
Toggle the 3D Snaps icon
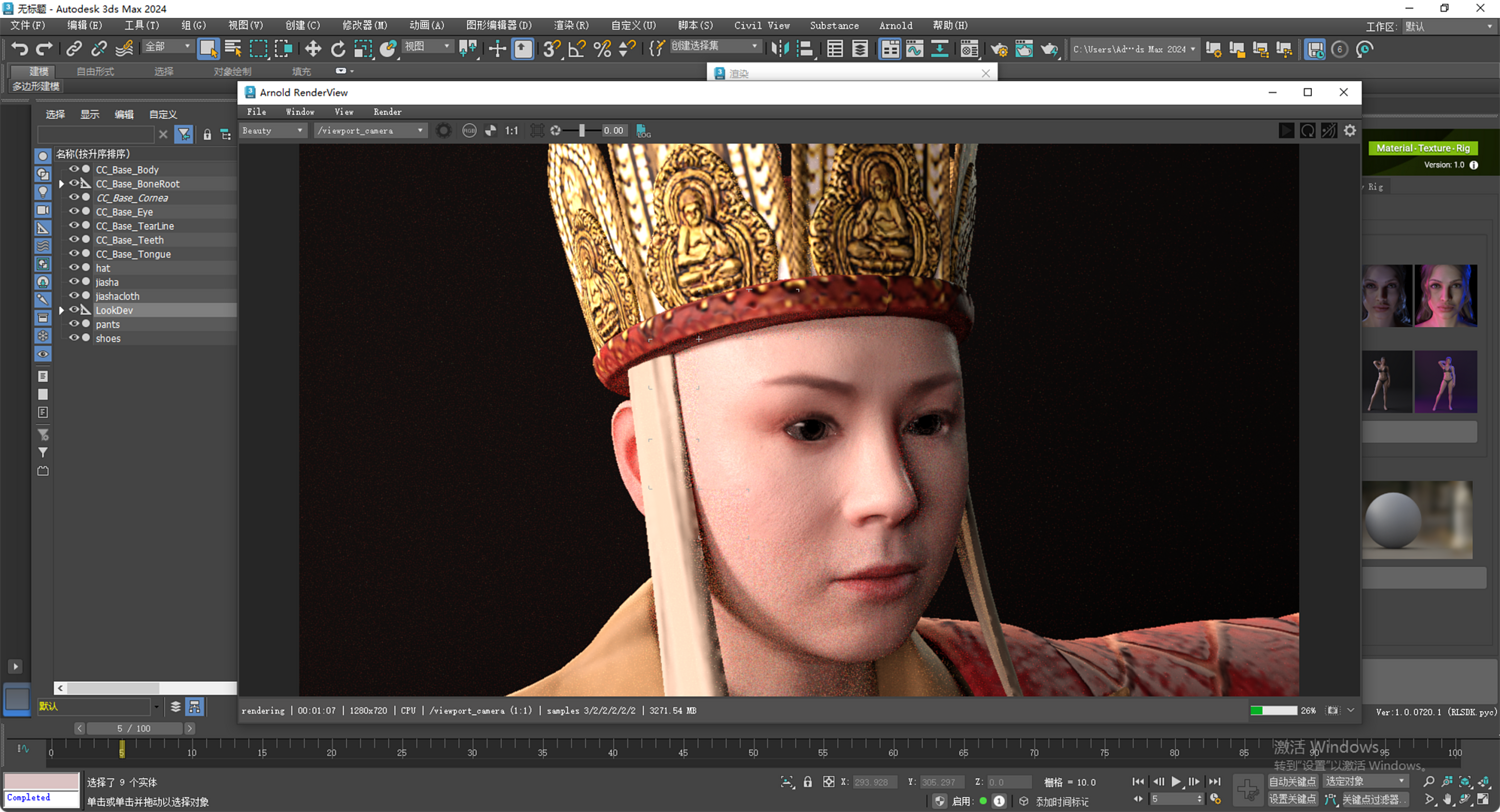click(552, 48)
